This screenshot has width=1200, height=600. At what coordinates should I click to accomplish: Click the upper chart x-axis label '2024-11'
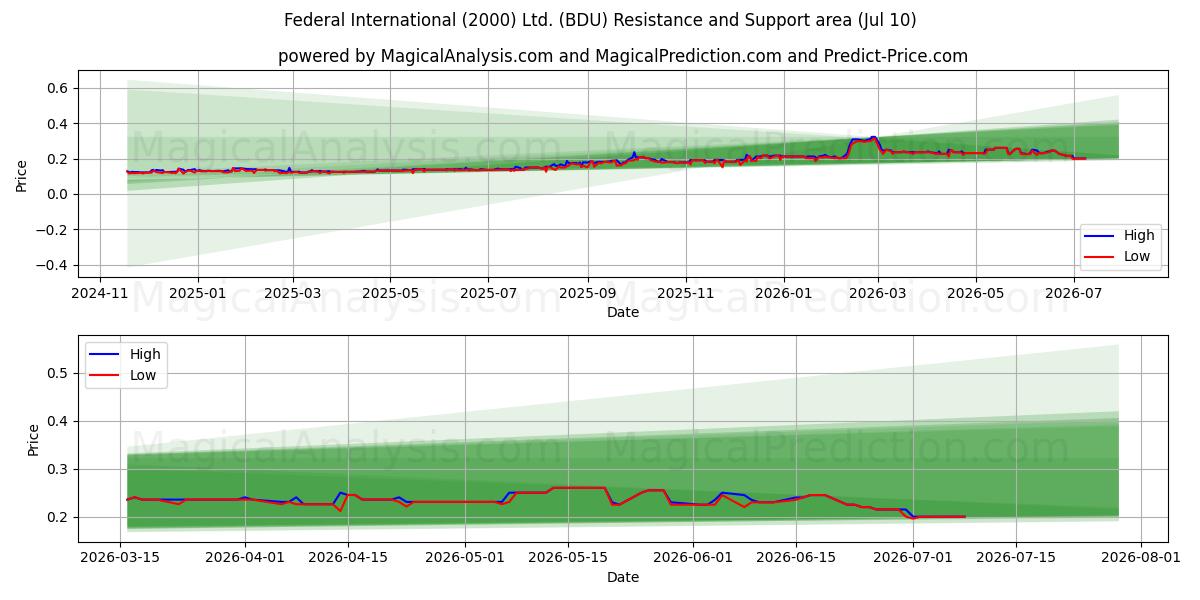[100, 294]
